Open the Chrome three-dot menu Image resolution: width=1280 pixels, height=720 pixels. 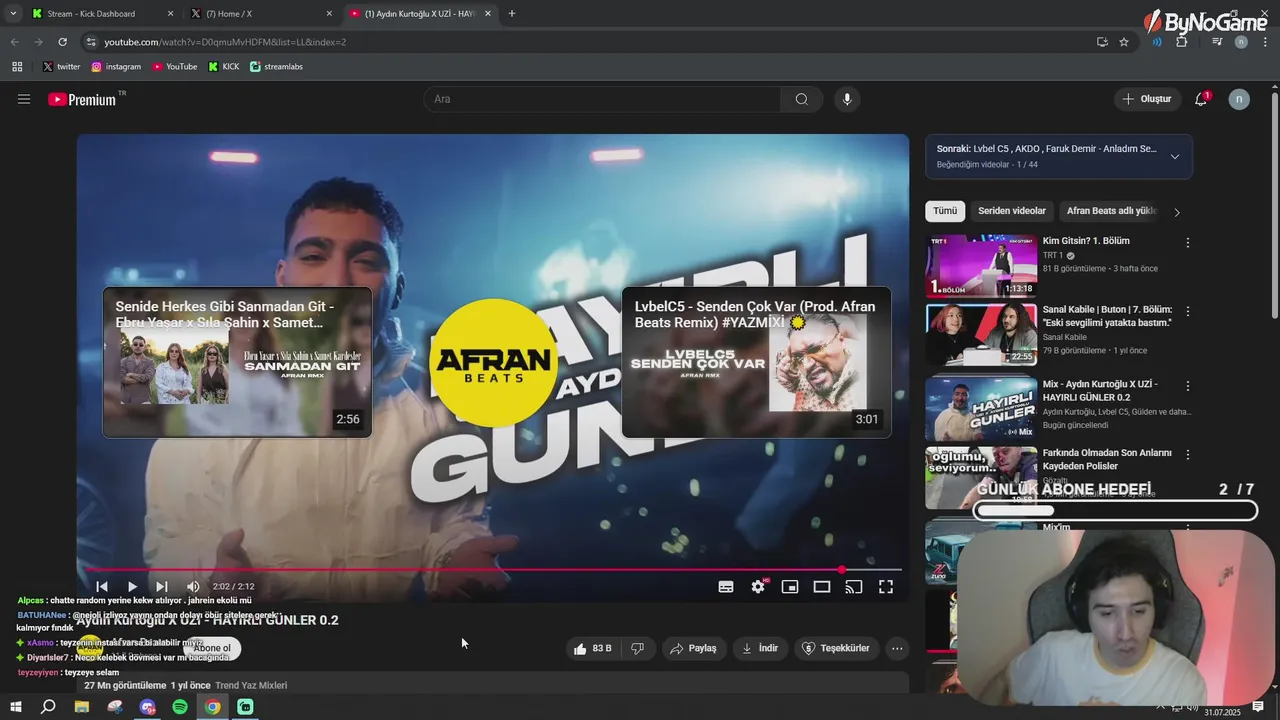click(x=1263, y=42)
